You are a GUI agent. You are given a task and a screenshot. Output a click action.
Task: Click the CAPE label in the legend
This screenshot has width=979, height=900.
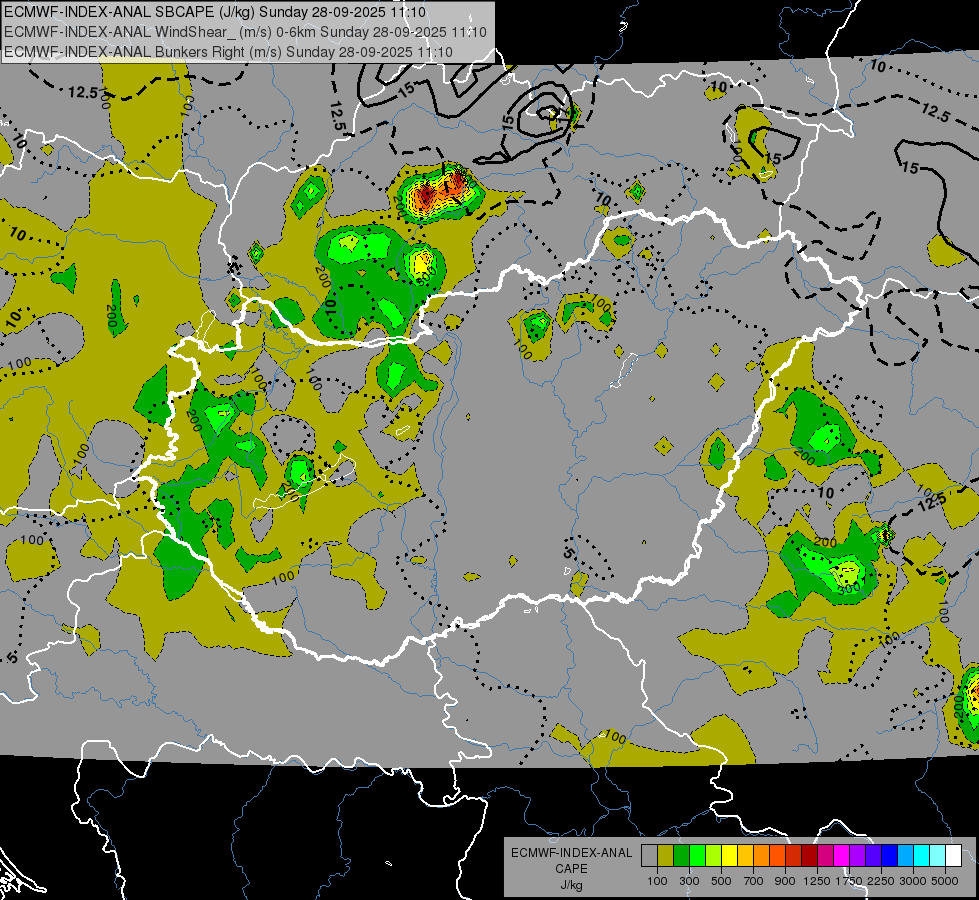(x=571, y=868)
